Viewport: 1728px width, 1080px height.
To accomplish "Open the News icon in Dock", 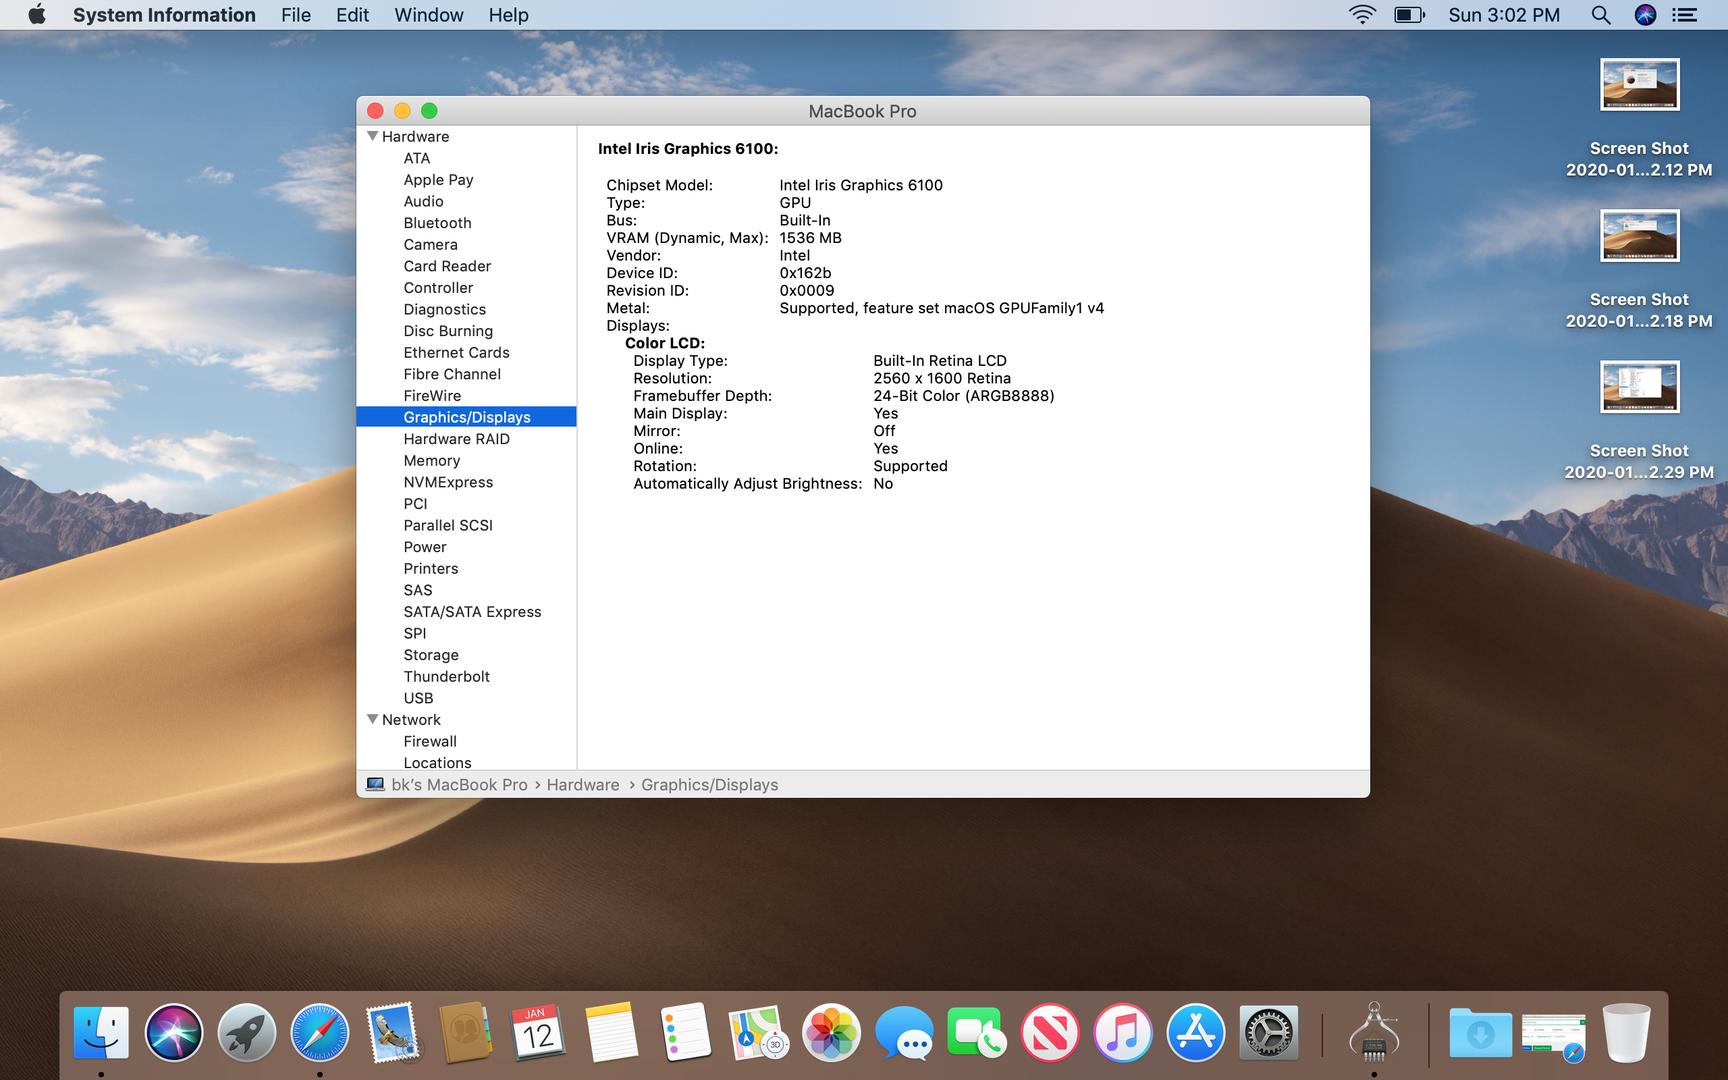I will (x=1050, y=1033).
